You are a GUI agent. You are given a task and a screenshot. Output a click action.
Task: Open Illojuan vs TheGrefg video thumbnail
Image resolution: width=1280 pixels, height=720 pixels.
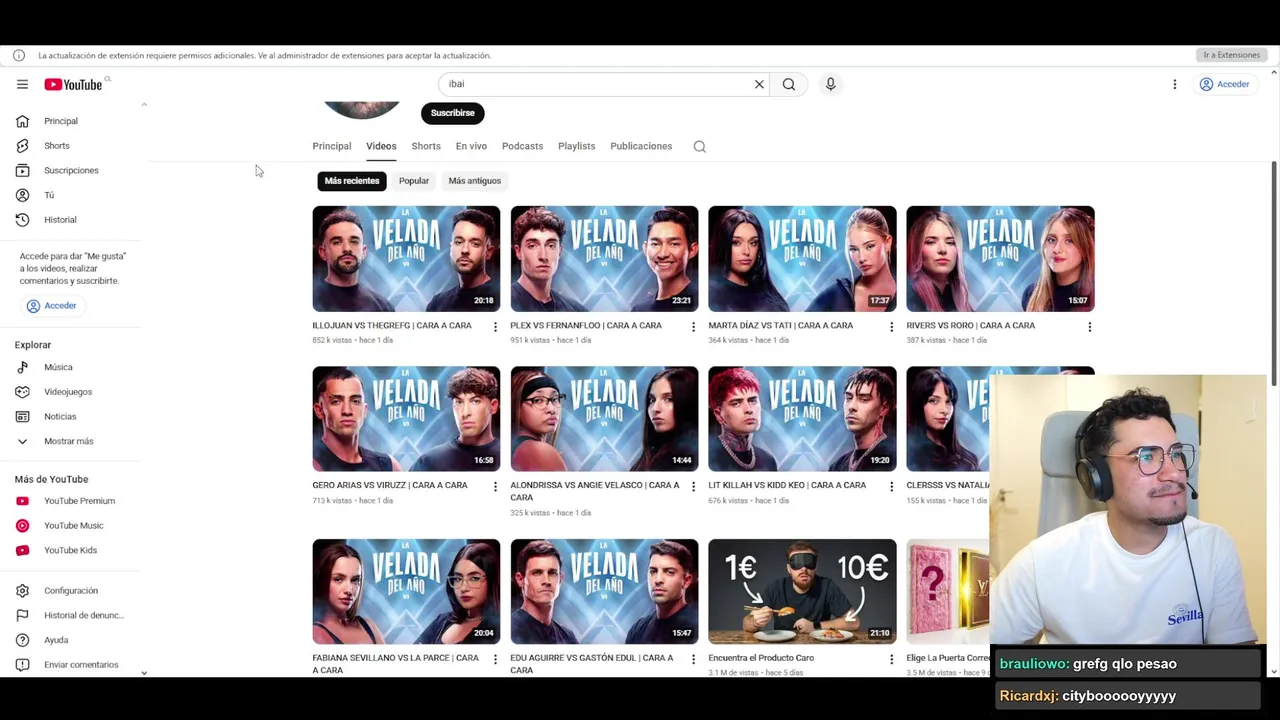click(406, 259)
